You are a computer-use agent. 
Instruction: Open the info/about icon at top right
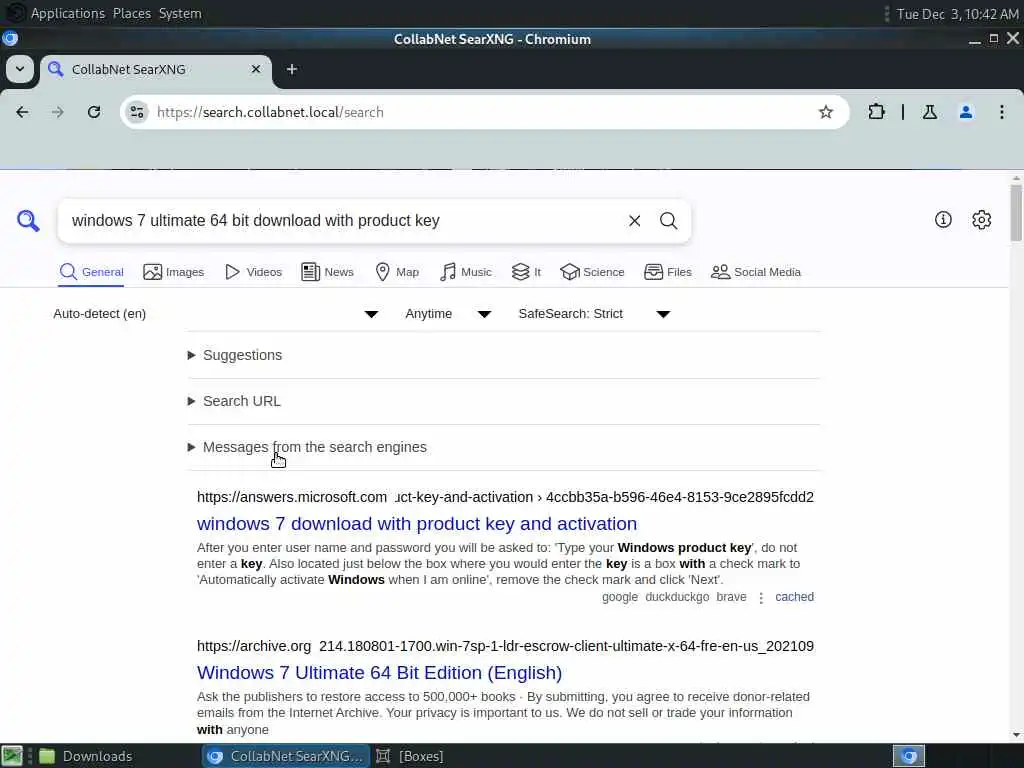[x=943, y=219]
